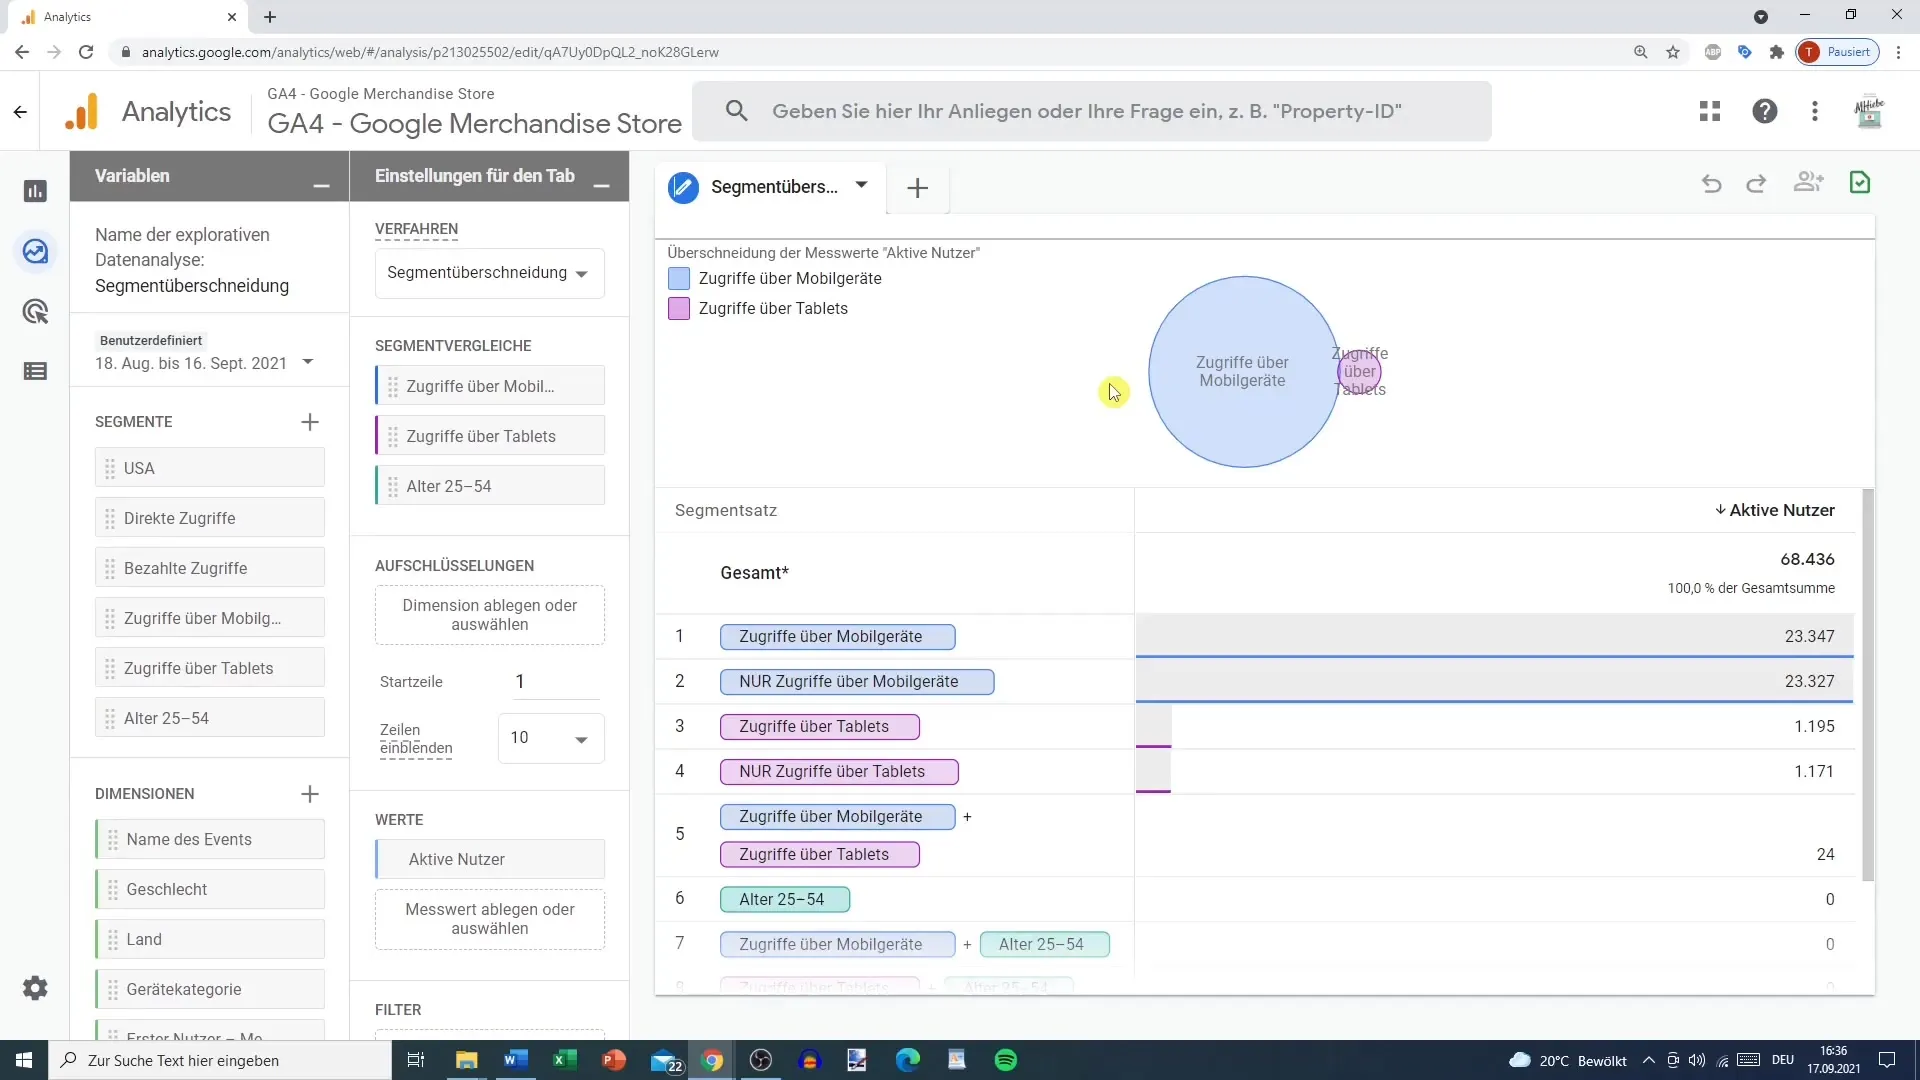The image size is (1920, 1080).
Task: Open Admin settings gear icon
Action: point(35,988)
